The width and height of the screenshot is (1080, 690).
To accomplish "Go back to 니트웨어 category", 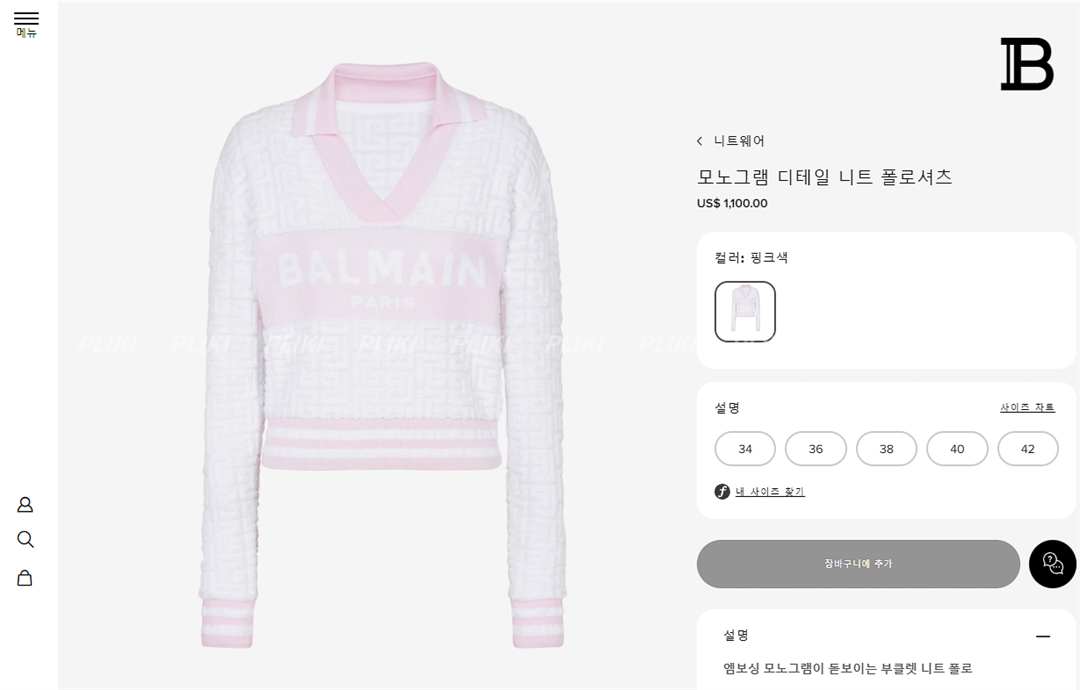I will click(x=739, y=141).
